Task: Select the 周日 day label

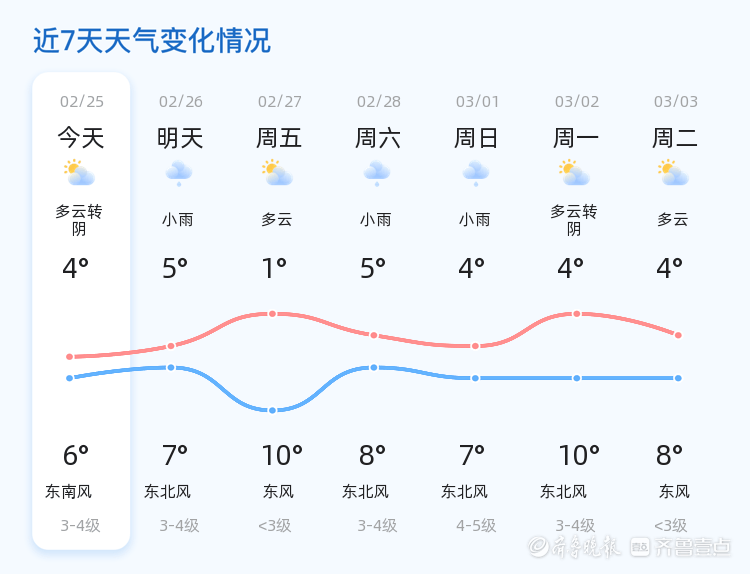Action: tap(477, 138)
